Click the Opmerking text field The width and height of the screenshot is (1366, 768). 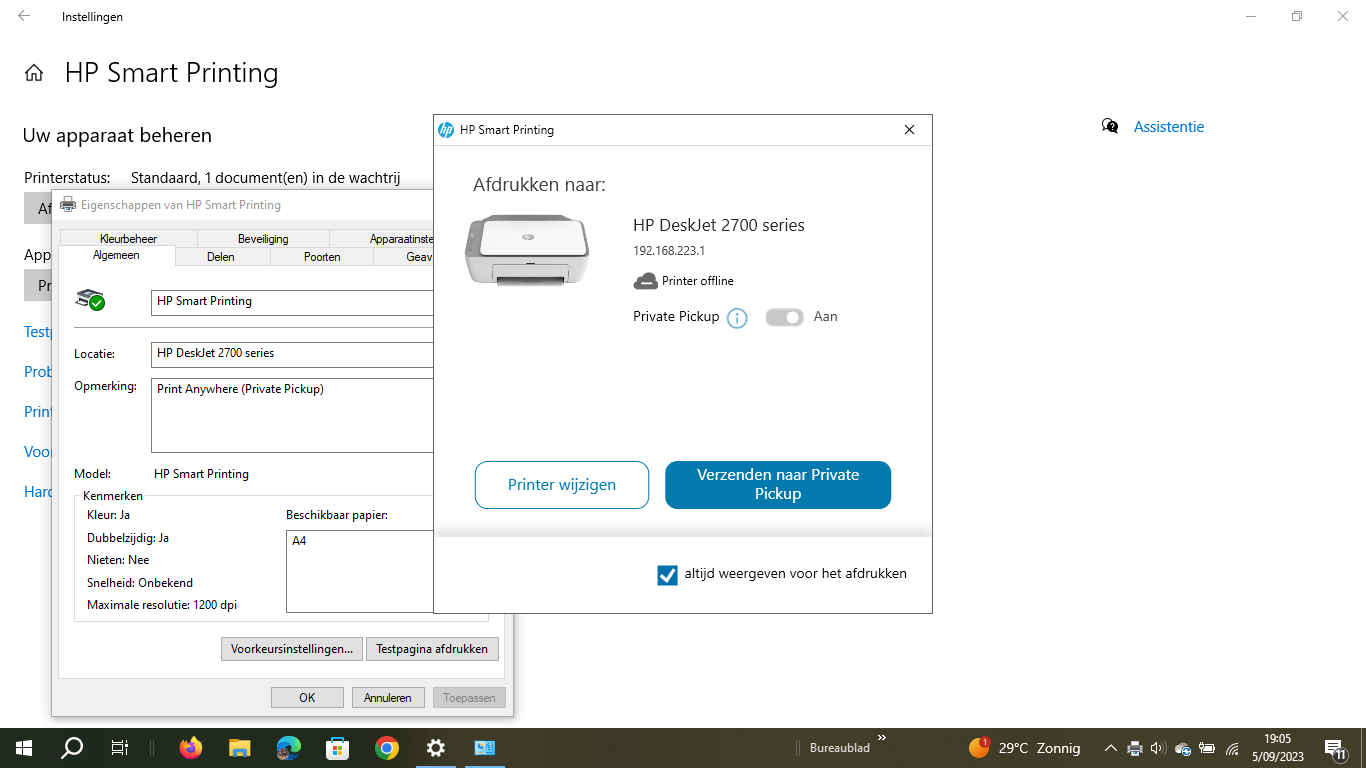[294, 415]
